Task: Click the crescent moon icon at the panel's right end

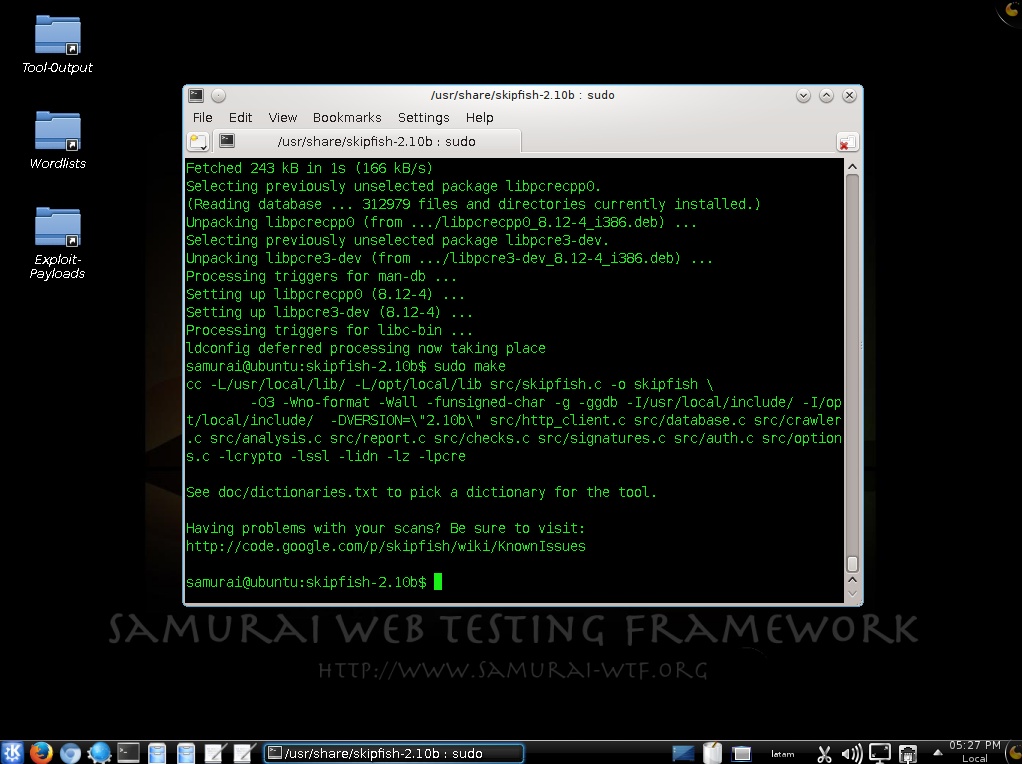Action: [1012, 754]
